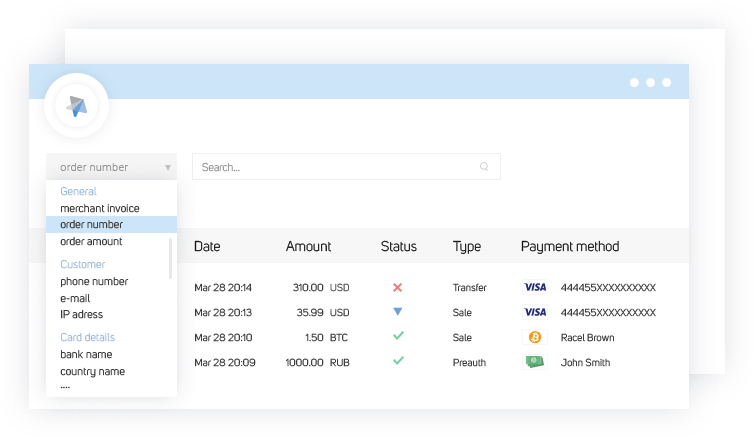Viewport: 754px width, 438px height.
Task: Choose order amount in the dropdown list
Action: click(x=91, y=241)
